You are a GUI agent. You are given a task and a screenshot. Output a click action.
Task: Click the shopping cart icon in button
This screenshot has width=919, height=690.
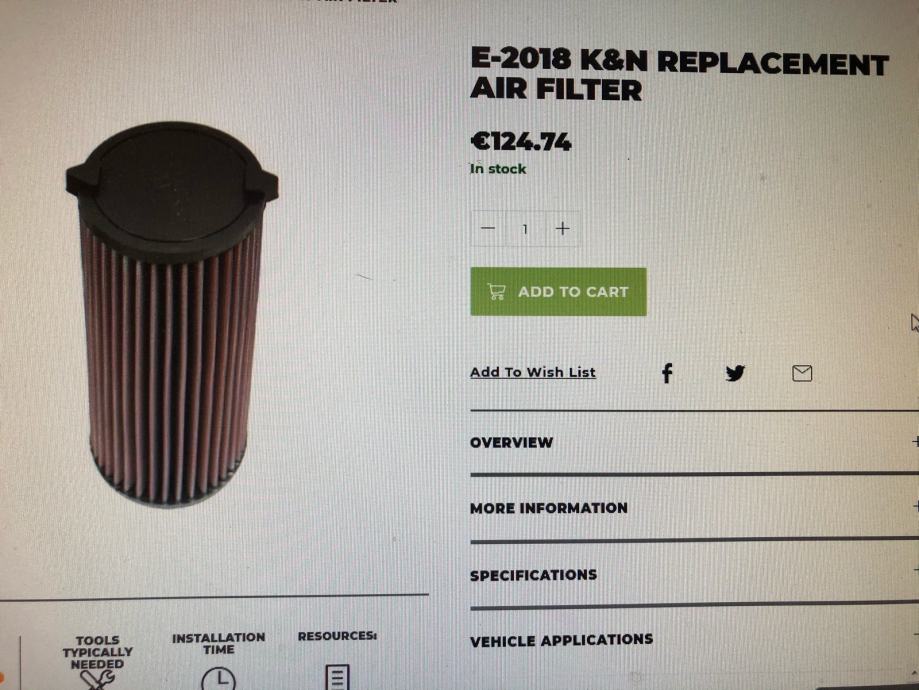coord(496,291)
